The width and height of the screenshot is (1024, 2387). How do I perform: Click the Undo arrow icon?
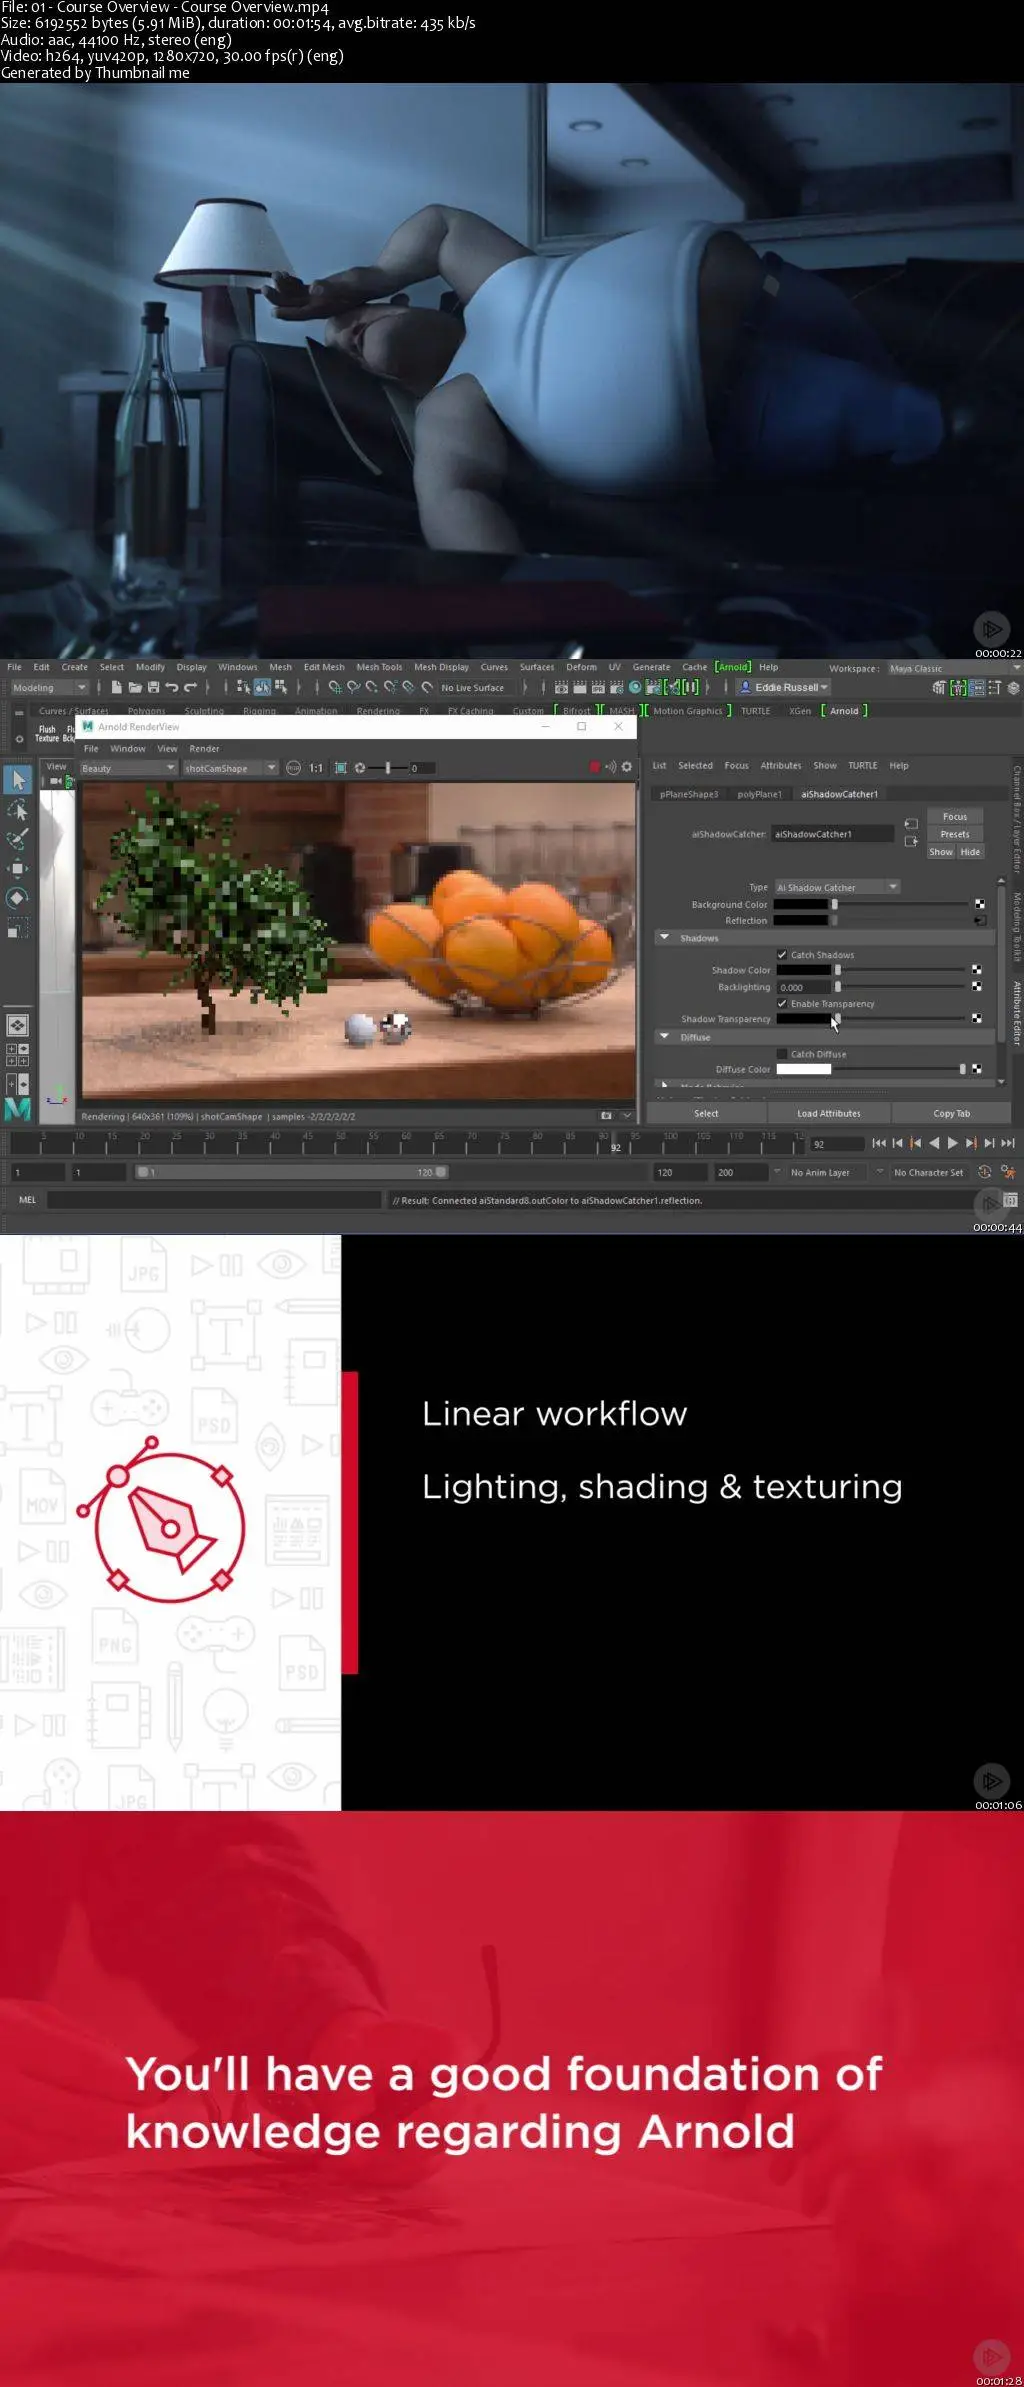click(172, 687)
